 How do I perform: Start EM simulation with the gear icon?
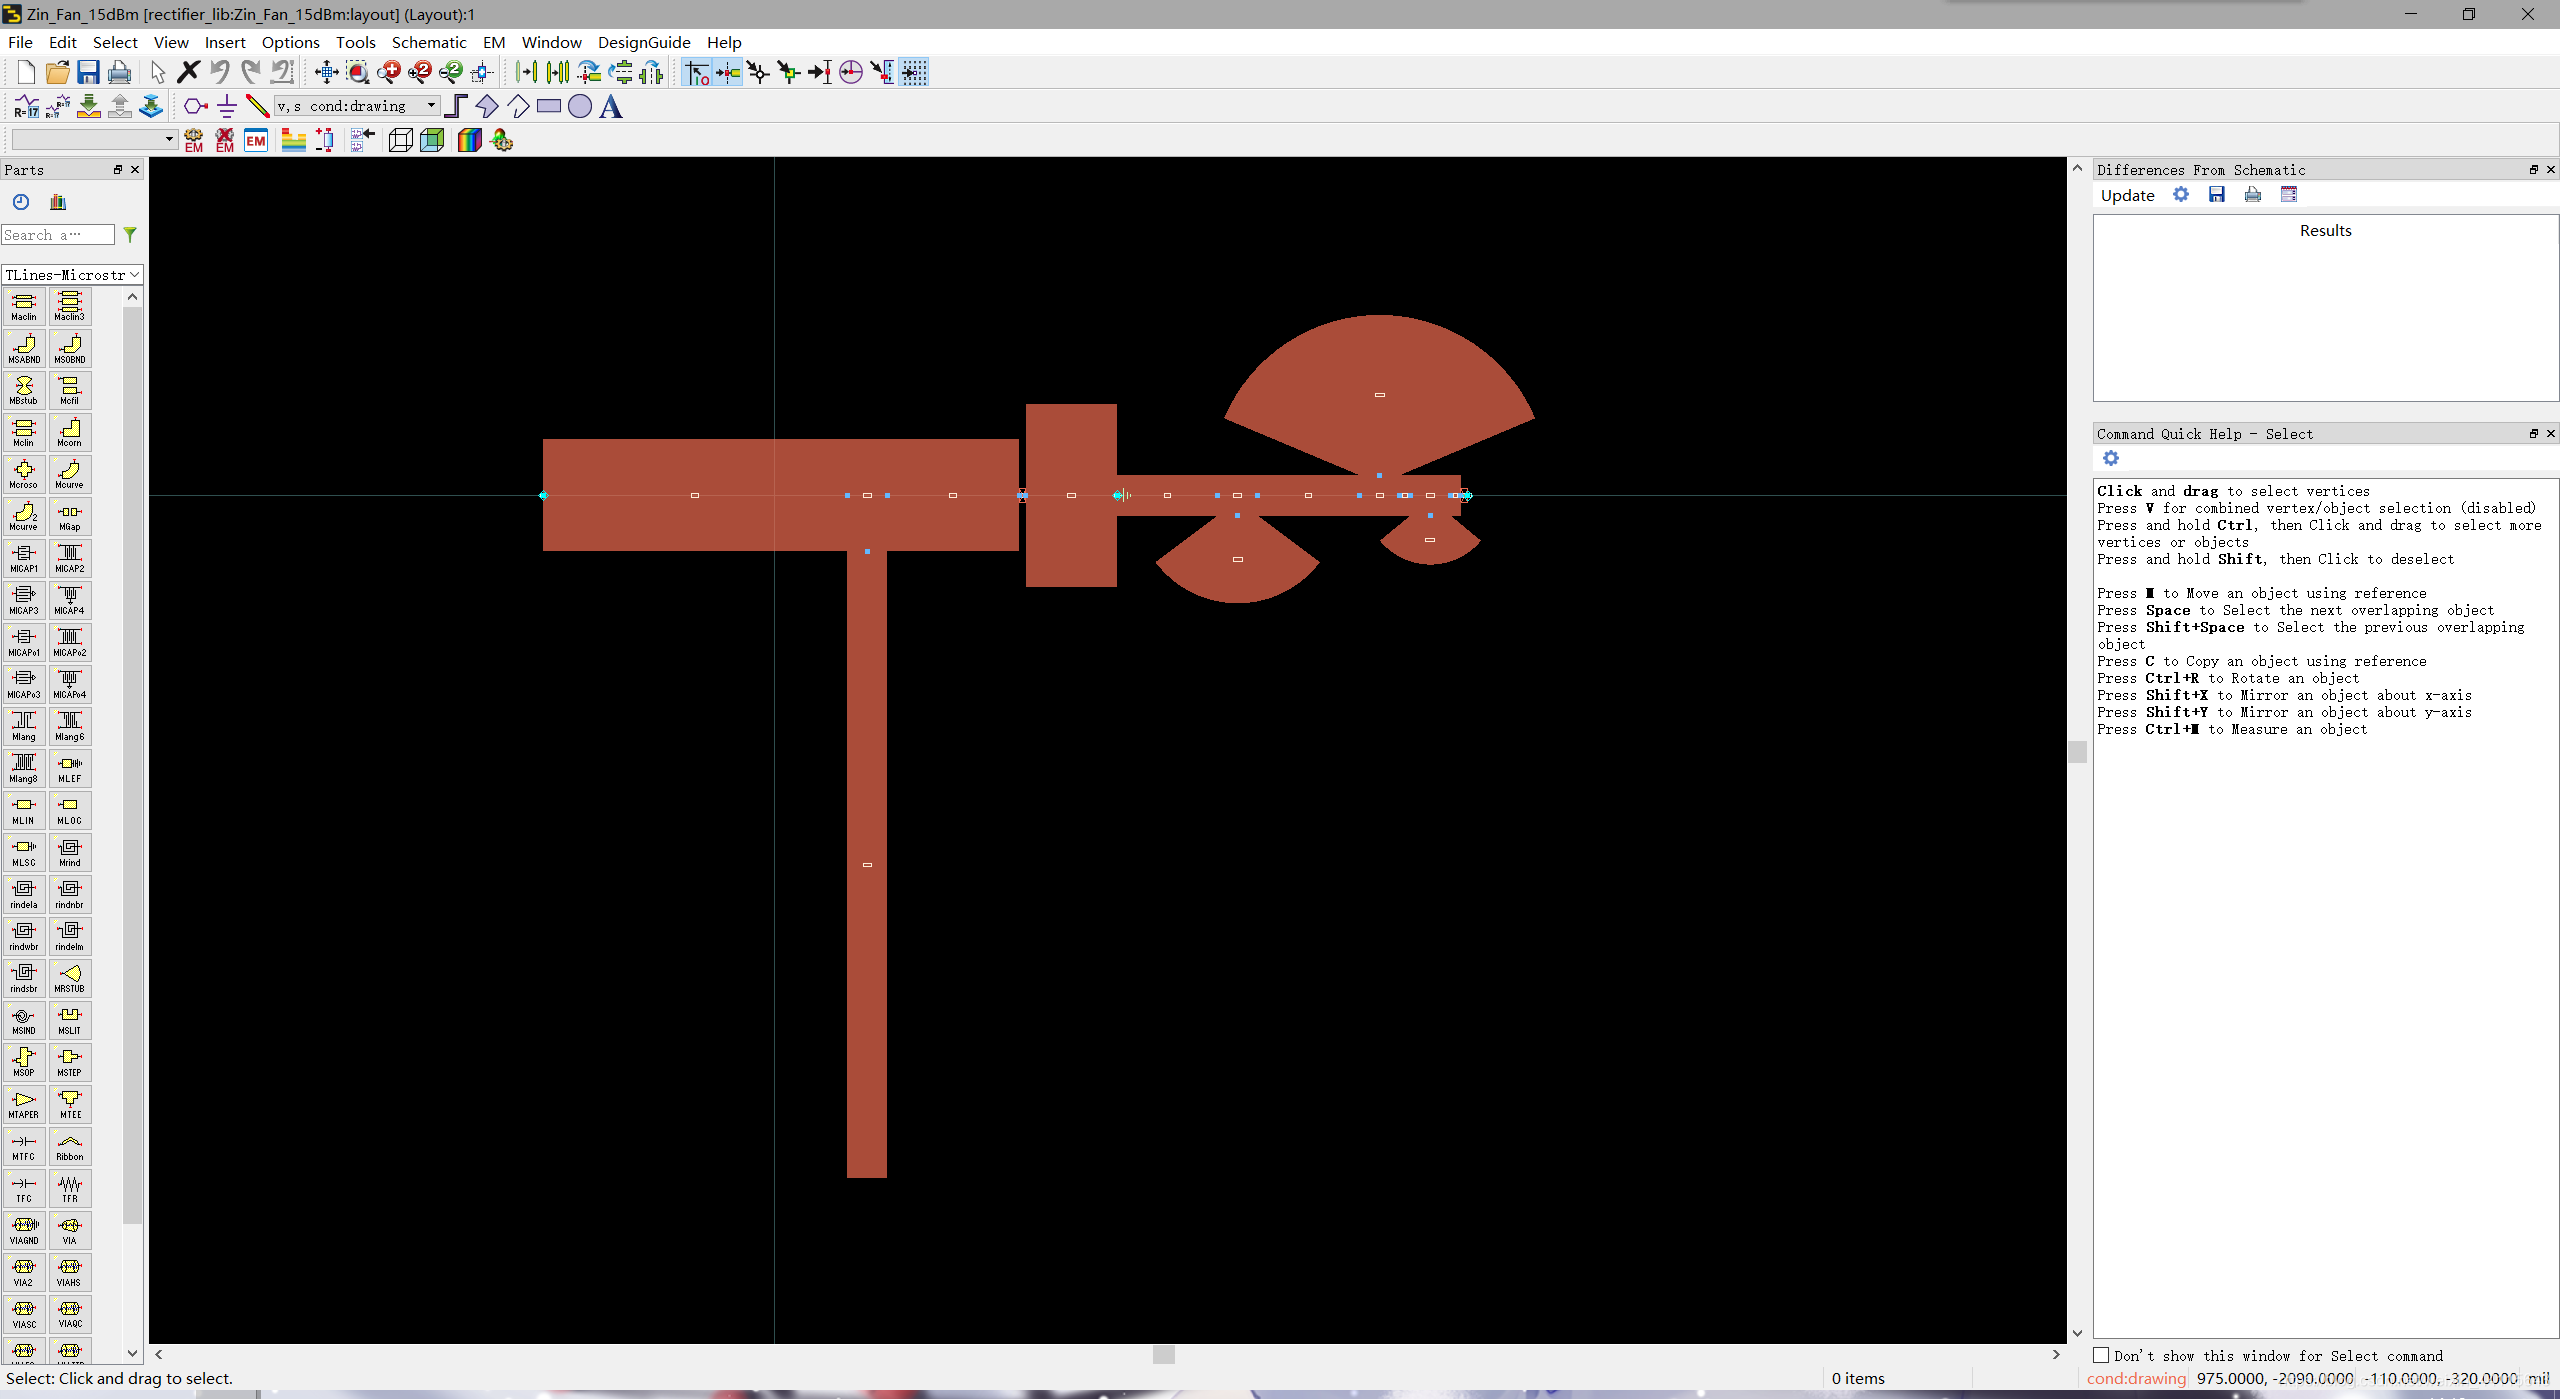[x=194, y=140]
